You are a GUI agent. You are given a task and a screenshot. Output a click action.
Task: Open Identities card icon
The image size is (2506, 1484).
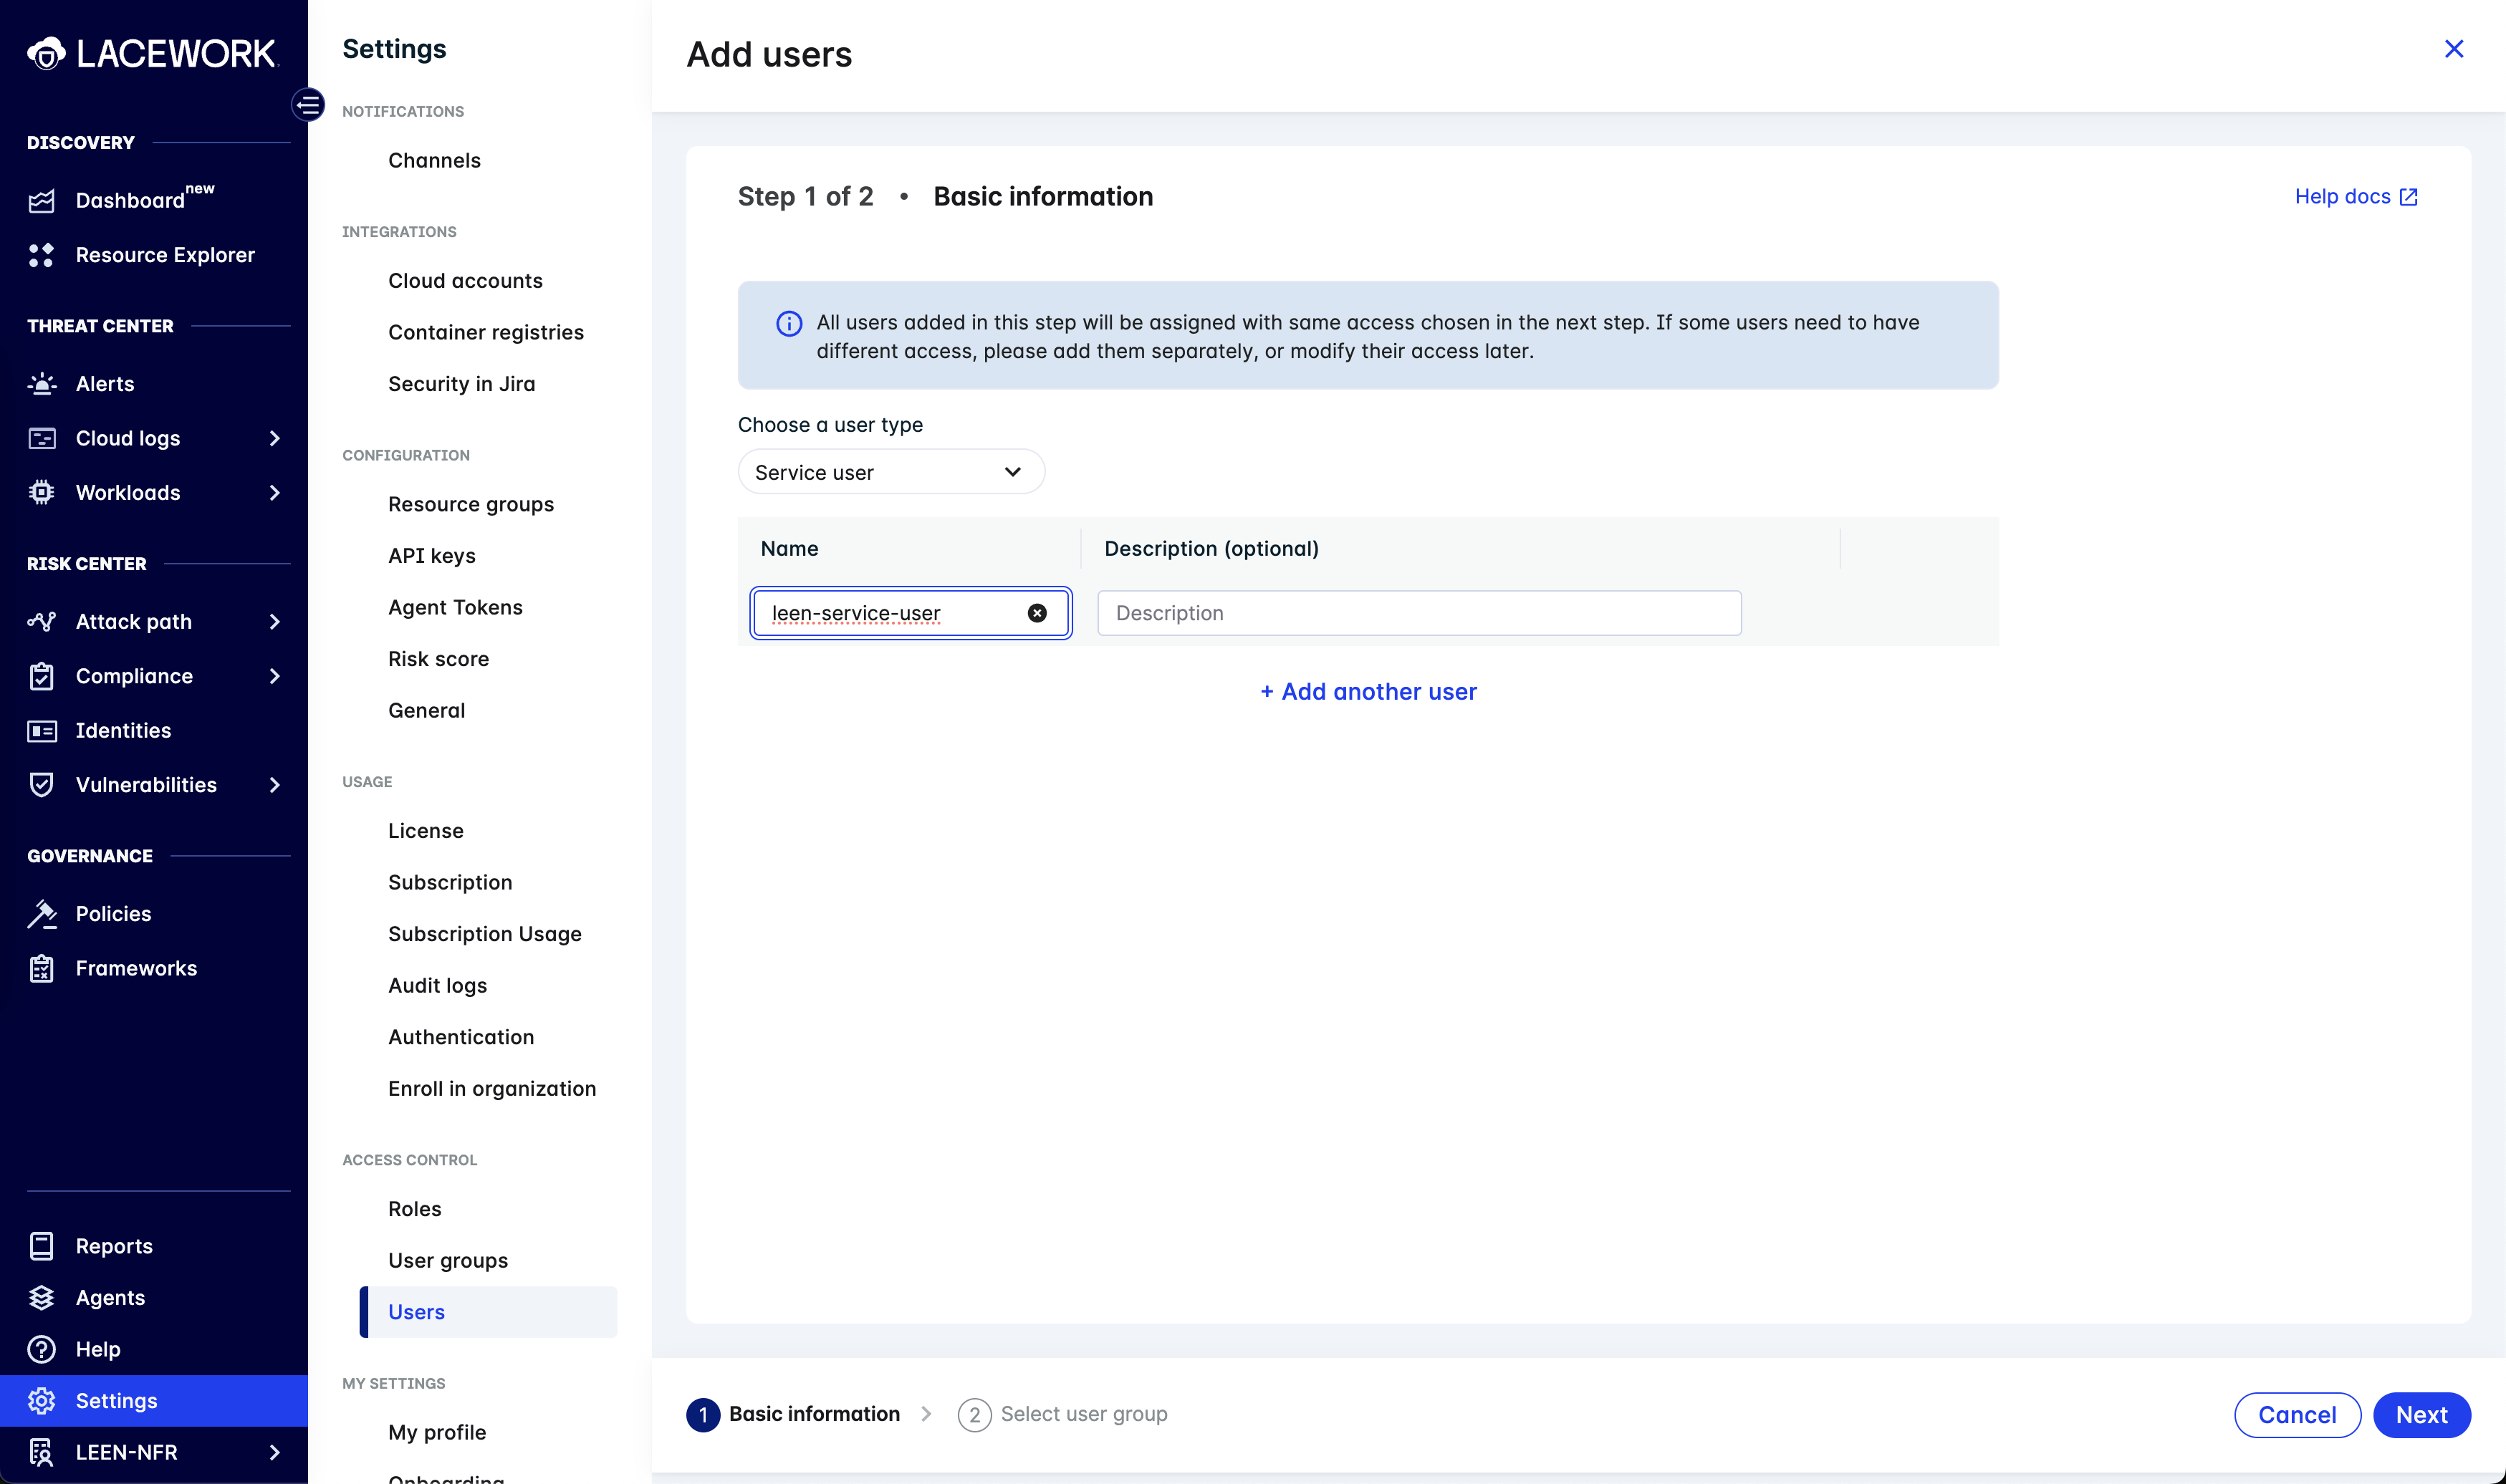pos(42,731)
